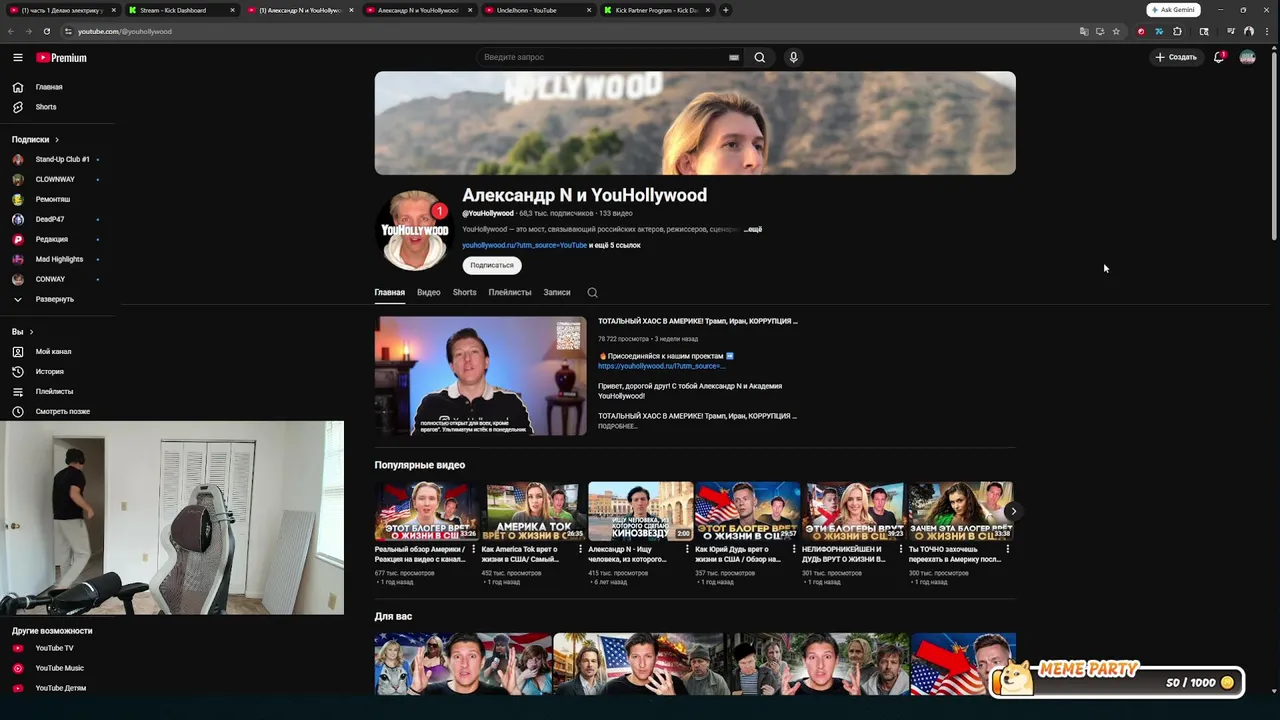Open the notifications bell

pyautogui.click(x=1219, y=57)
